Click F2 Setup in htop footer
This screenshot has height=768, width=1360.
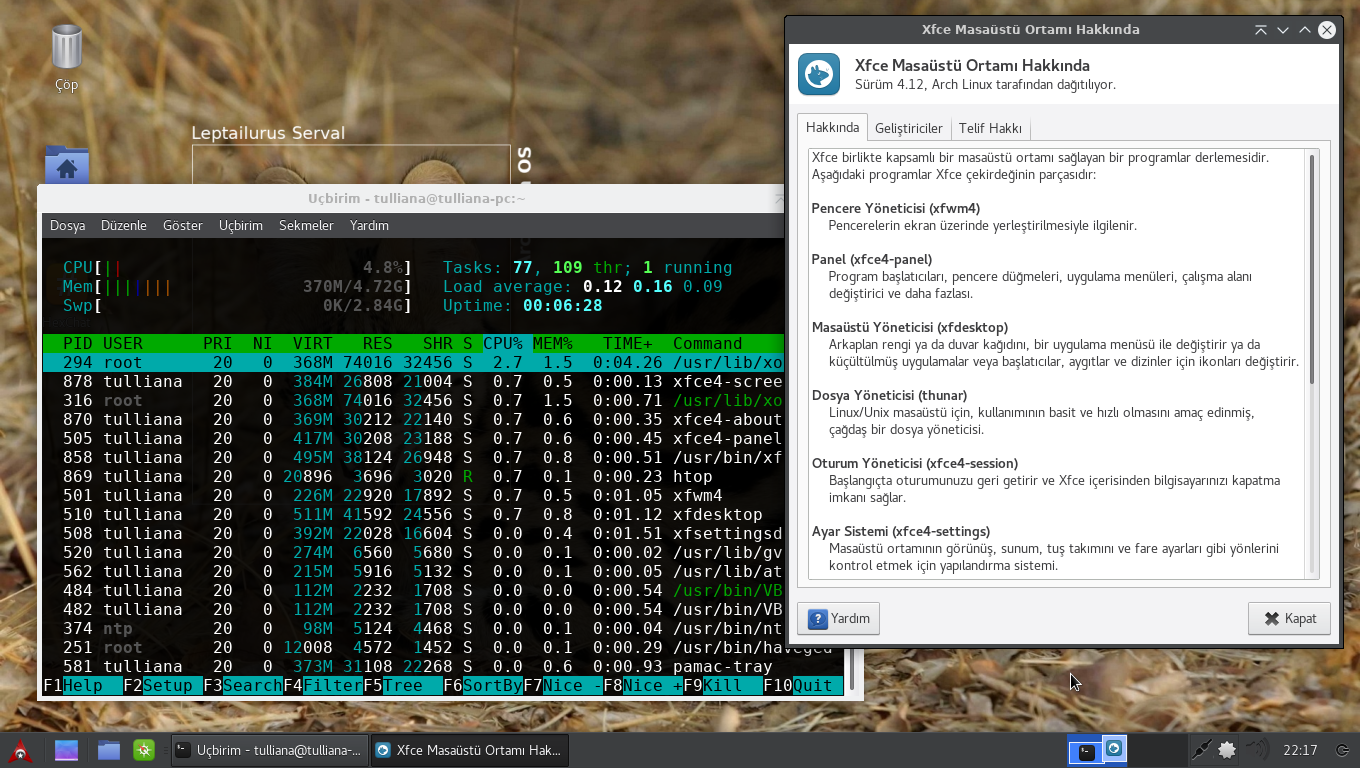coord(163,685)
